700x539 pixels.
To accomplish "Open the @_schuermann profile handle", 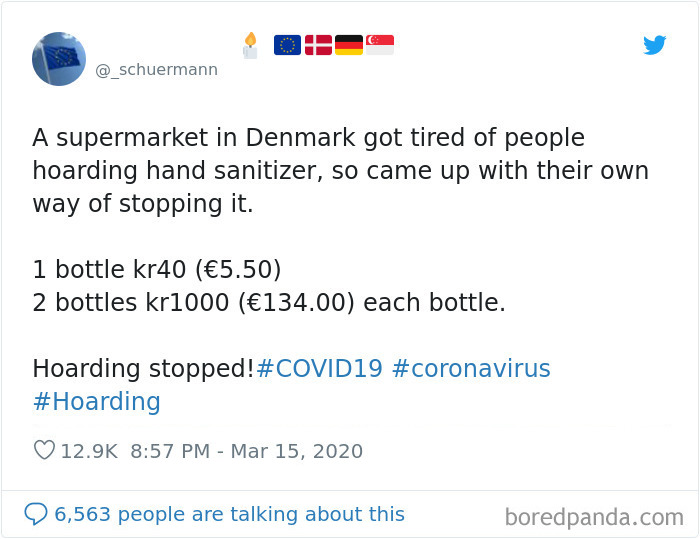I will coord(156,70).
